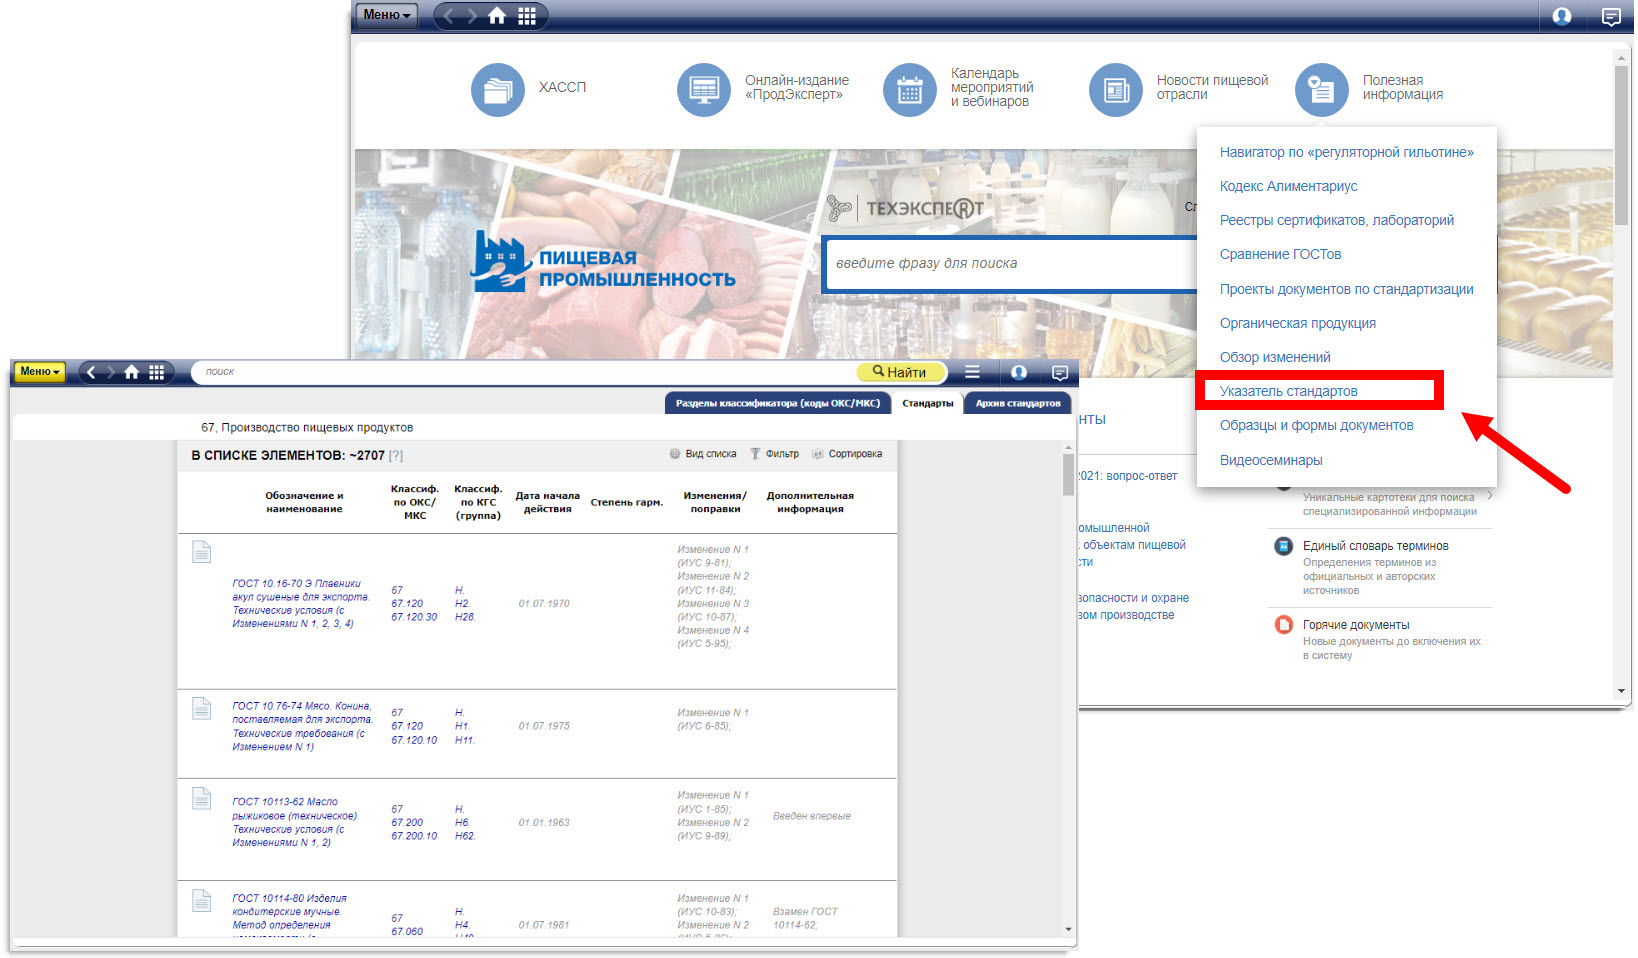Click scroll down arrow of back window
The width and height of the screenshot is (1638, 958).
(x=1621, y=691)
